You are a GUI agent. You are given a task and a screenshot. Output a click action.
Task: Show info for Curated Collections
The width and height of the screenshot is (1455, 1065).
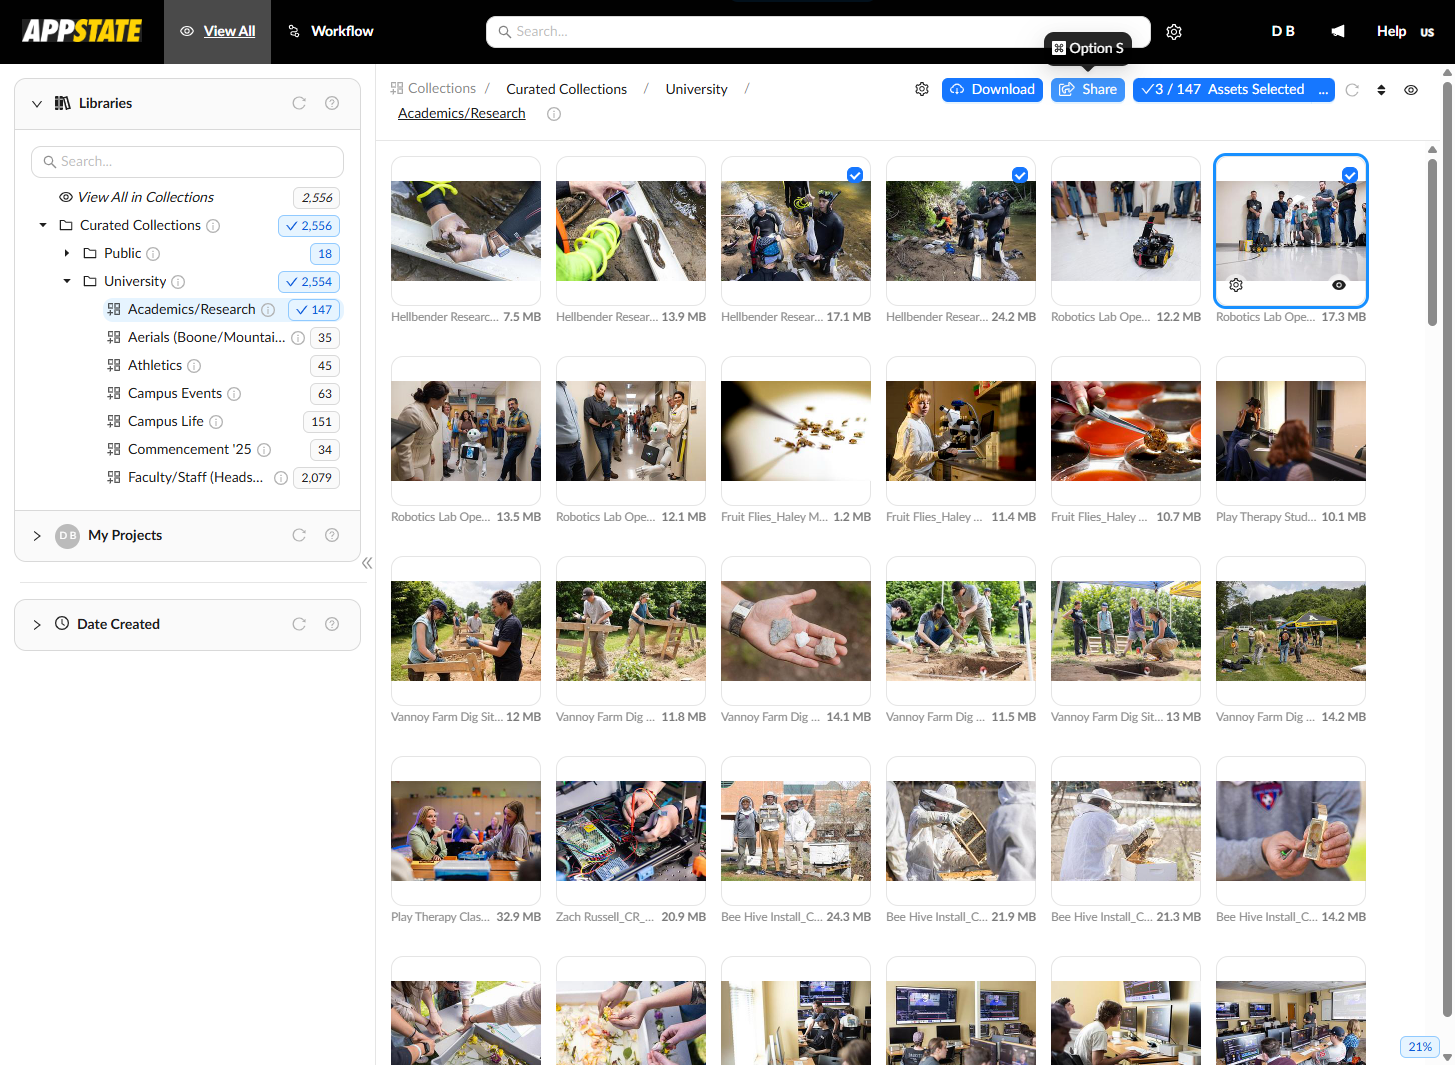pos(213,226)
